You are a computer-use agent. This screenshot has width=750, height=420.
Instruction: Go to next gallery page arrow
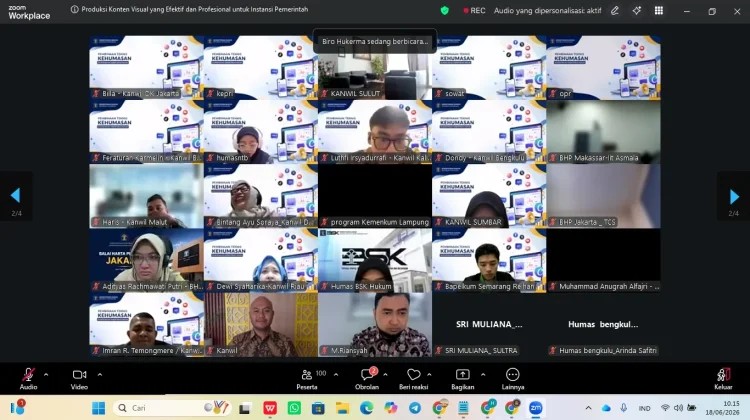click(734, 196)
